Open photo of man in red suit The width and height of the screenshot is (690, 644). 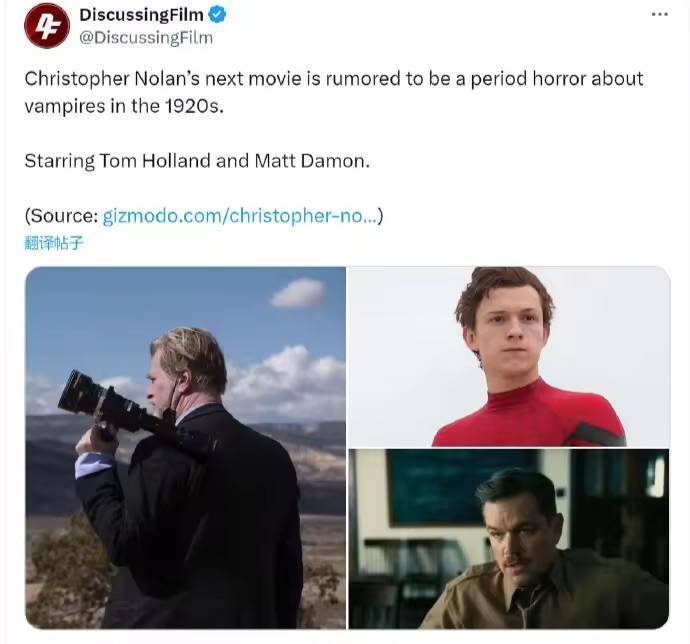point(509,356)
